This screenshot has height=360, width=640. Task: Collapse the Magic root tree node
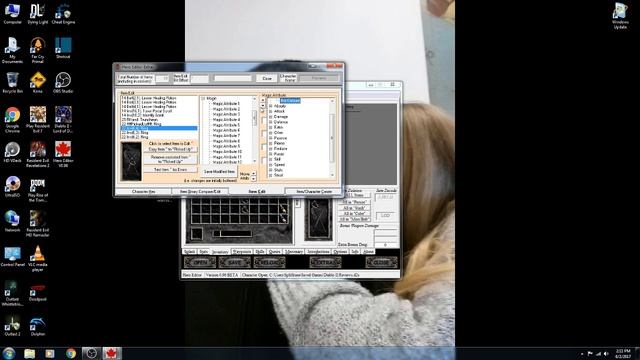(203, 99)
